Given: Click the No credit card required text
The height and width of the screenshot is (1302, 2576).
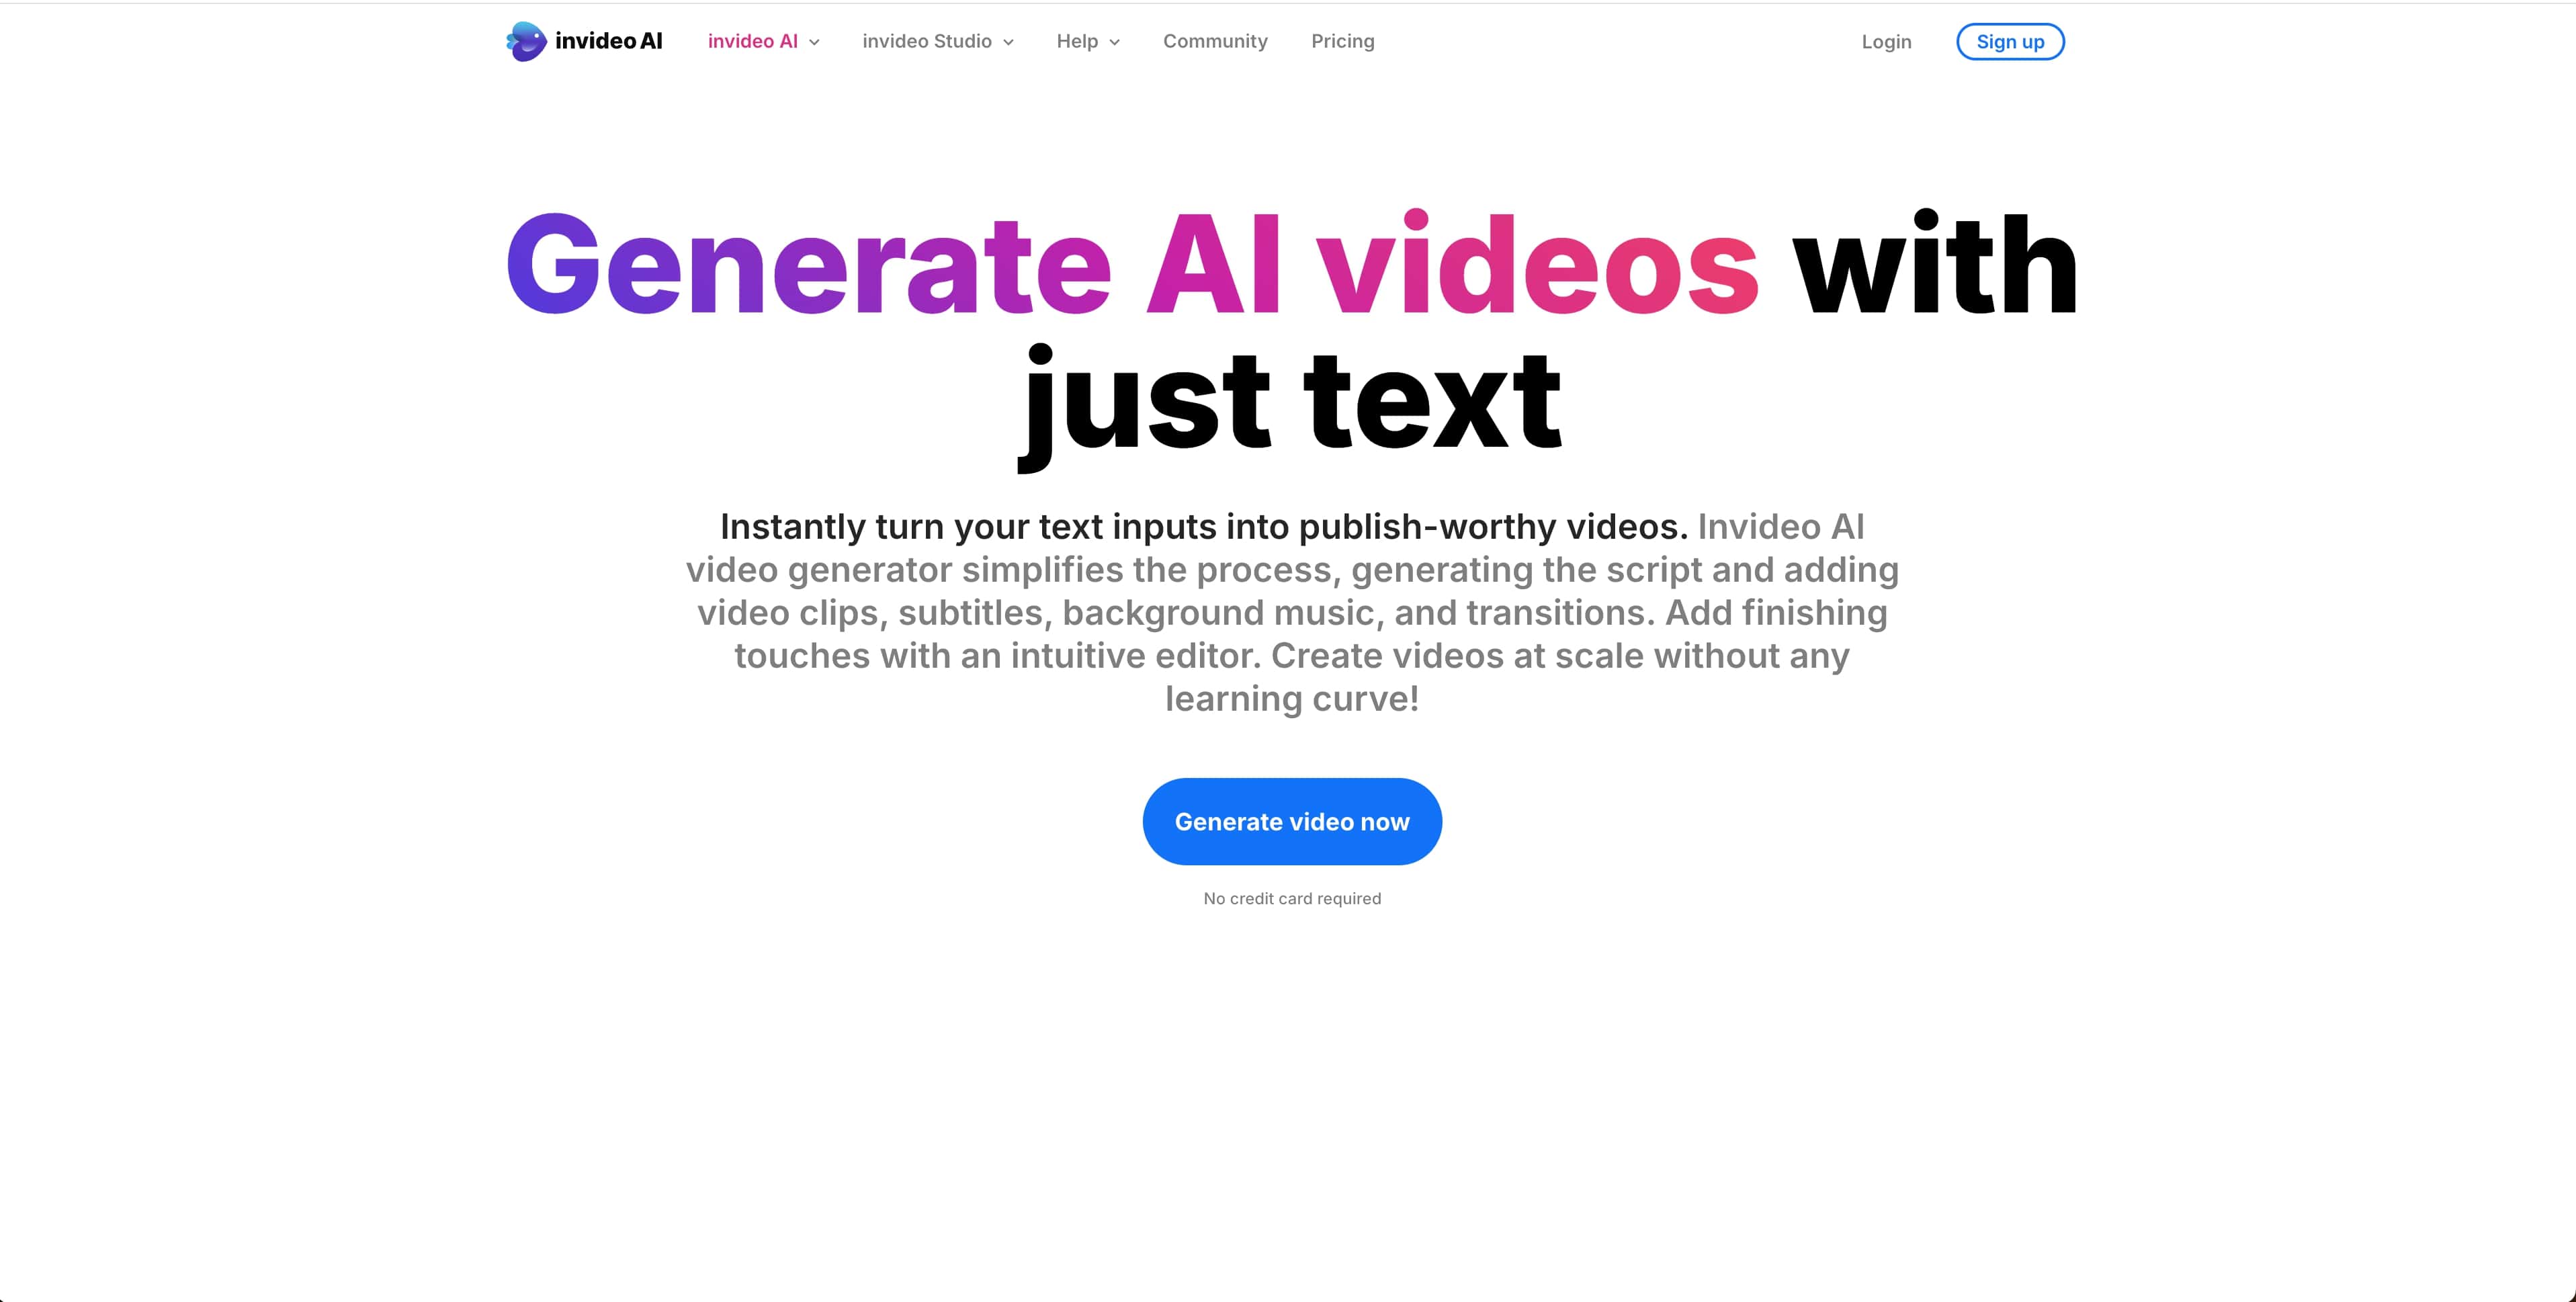Looking at the screenshot, I should point(1292,898).
